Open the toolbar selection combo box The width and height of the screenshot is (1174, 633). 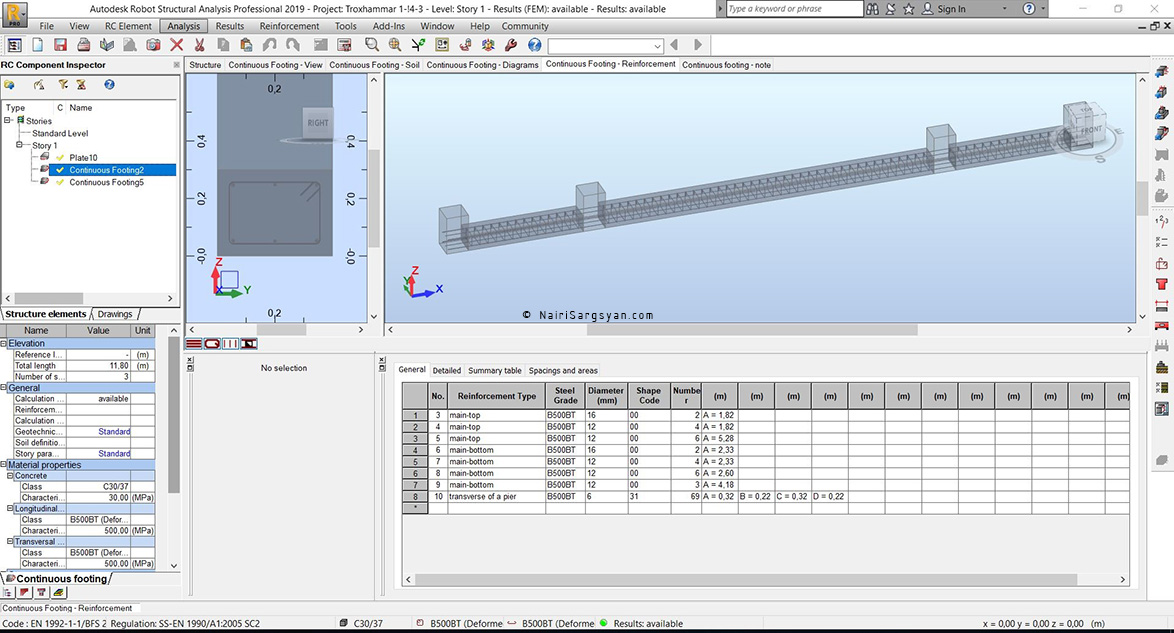click(x=606, y=46)
